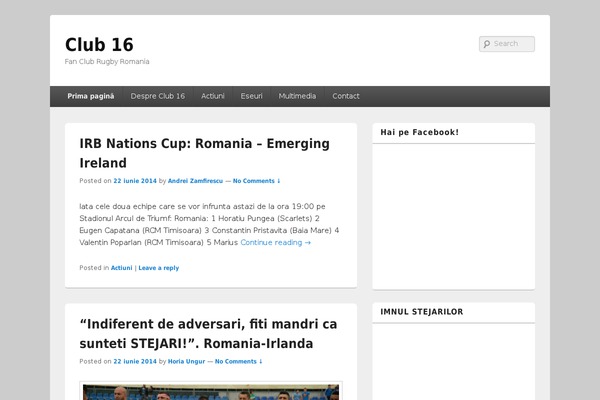Open the Eseuri menu item

point(251,96)
